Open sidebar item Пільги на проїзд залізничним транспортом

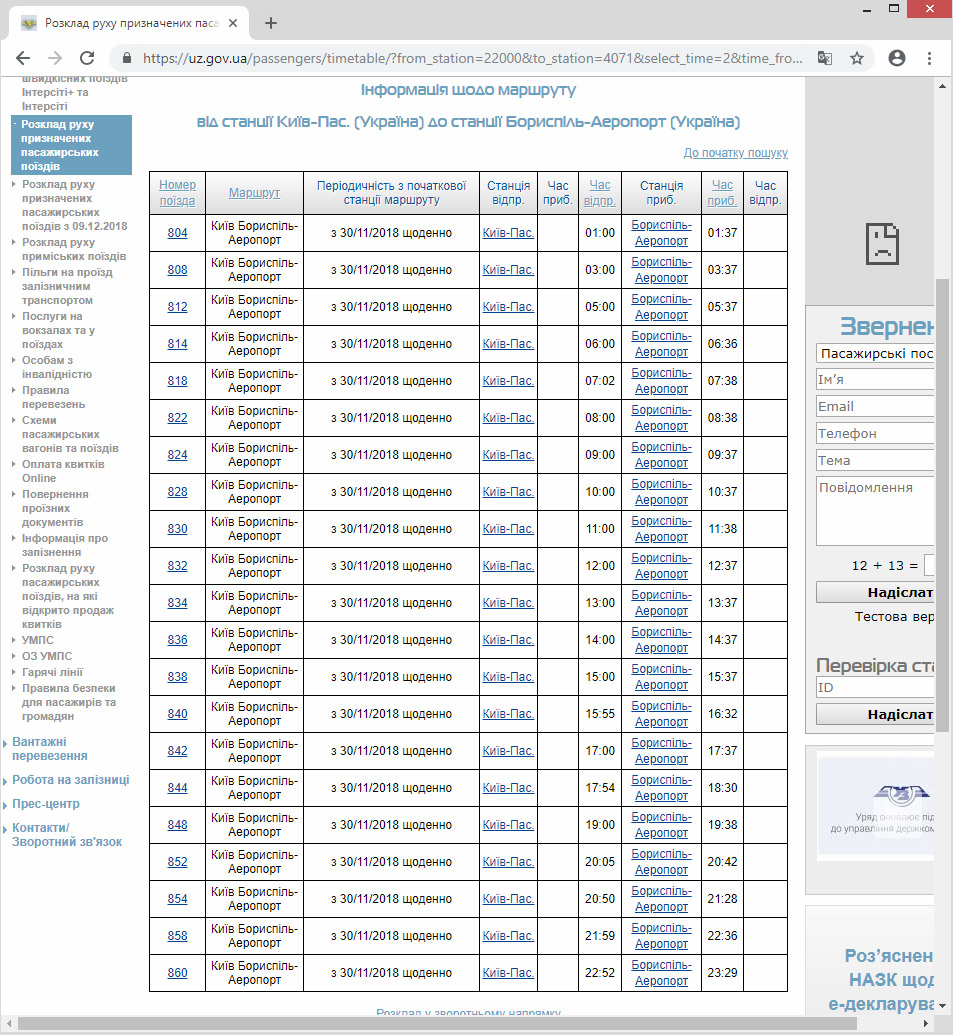[67, 286]
